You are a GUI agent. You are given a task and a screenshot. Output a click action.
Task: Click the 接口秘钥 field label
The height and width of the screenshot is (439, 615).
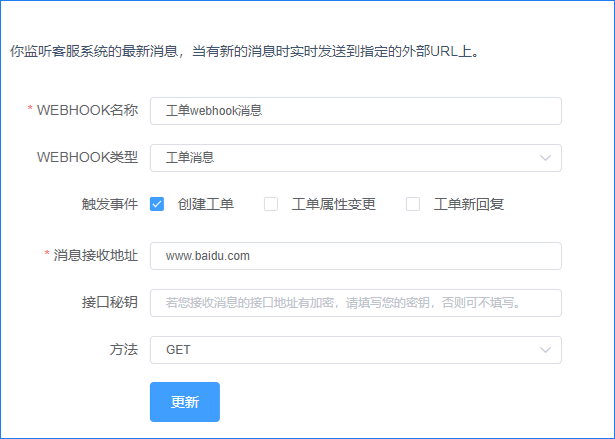point(109,303)
